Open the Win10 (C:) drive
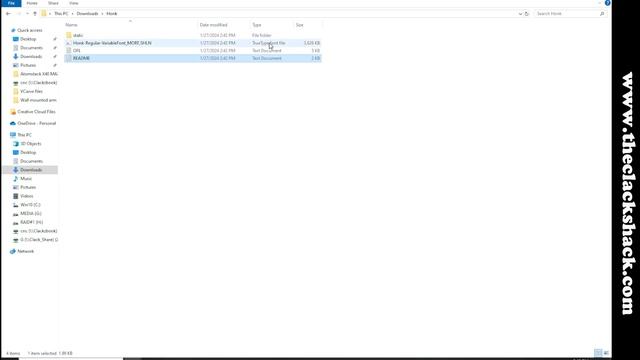Image resolution: width=640 pixels, height=360 pixels. (30, 205)
